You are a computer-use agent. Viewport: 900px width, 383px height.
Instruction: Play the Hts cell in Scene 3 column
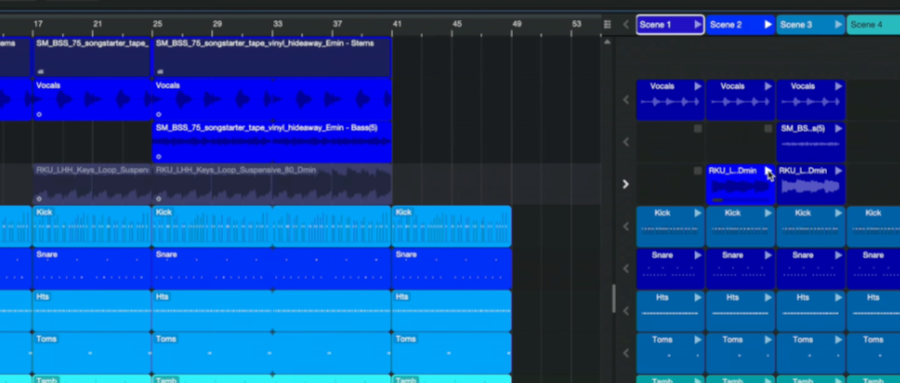coord(838,297)
